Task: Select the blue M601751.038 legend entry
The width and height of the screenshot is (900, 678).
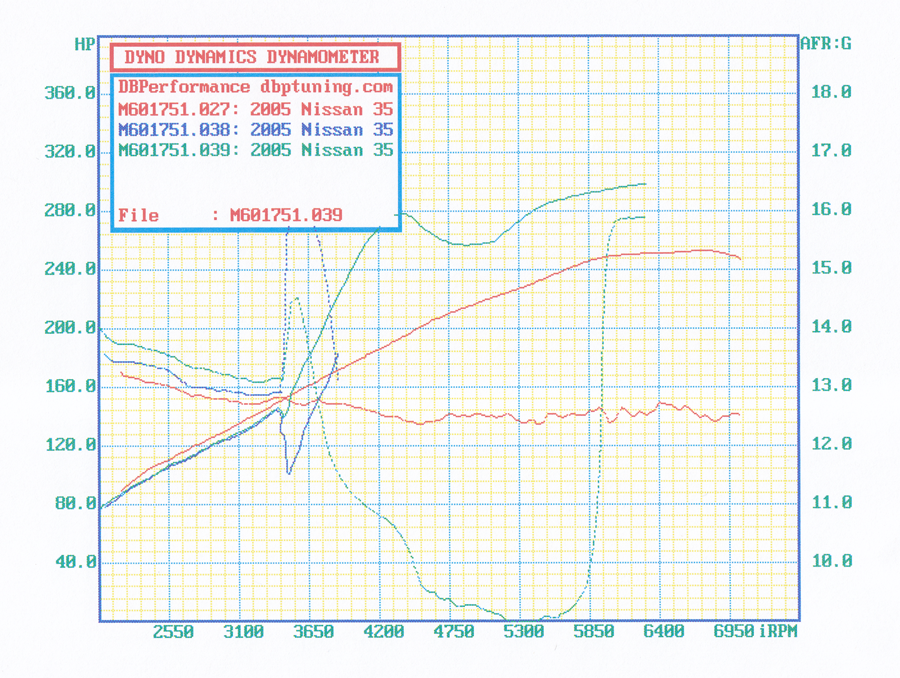Action: (255, 130)
